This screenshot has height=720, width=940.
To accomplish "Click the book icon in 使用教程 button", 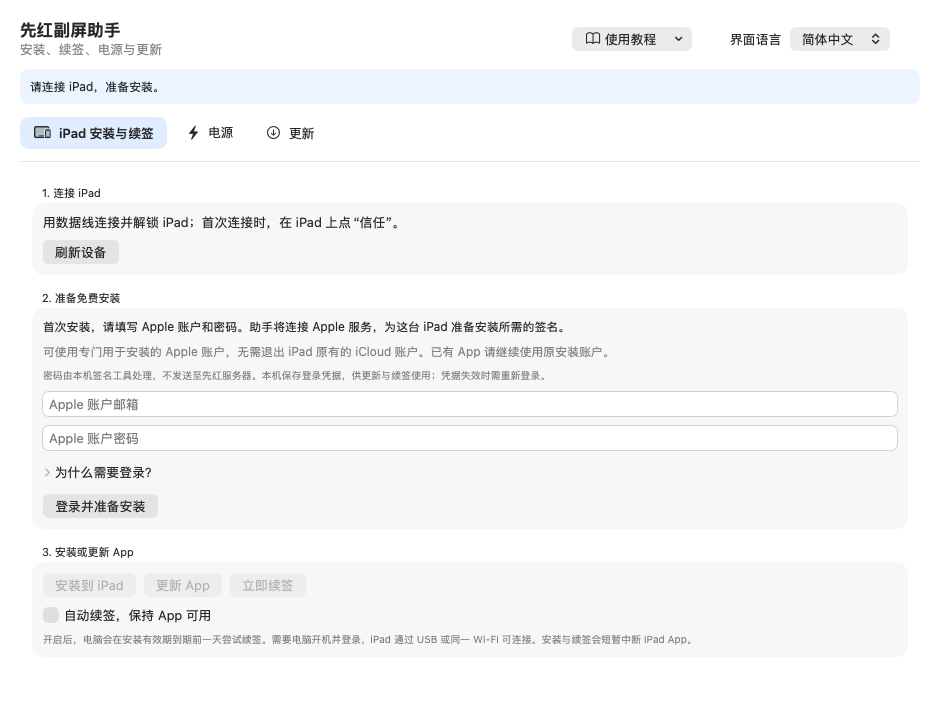I will 592,39.
